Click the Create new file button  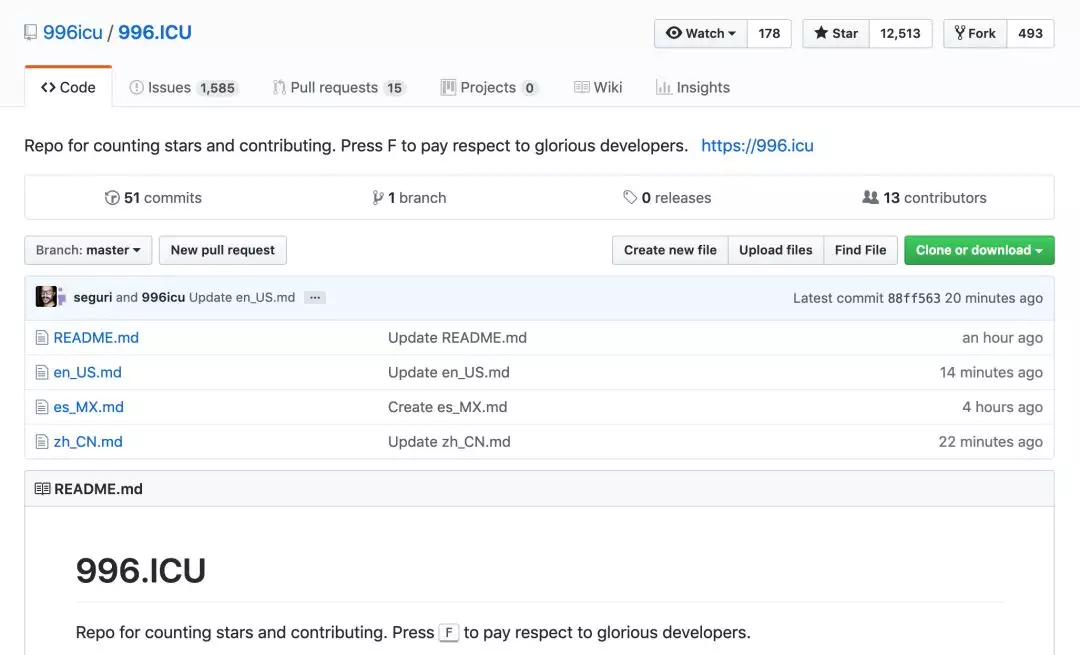[x=670, y=250]
